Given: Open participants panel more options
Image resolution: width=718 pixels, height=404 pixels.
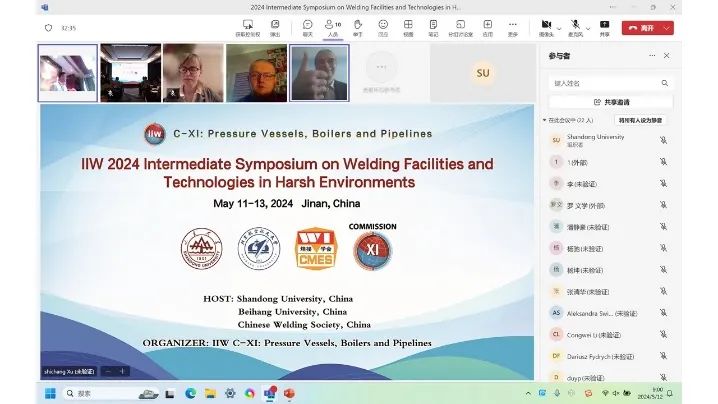Looking at the screenshot, I should point(652,55).
